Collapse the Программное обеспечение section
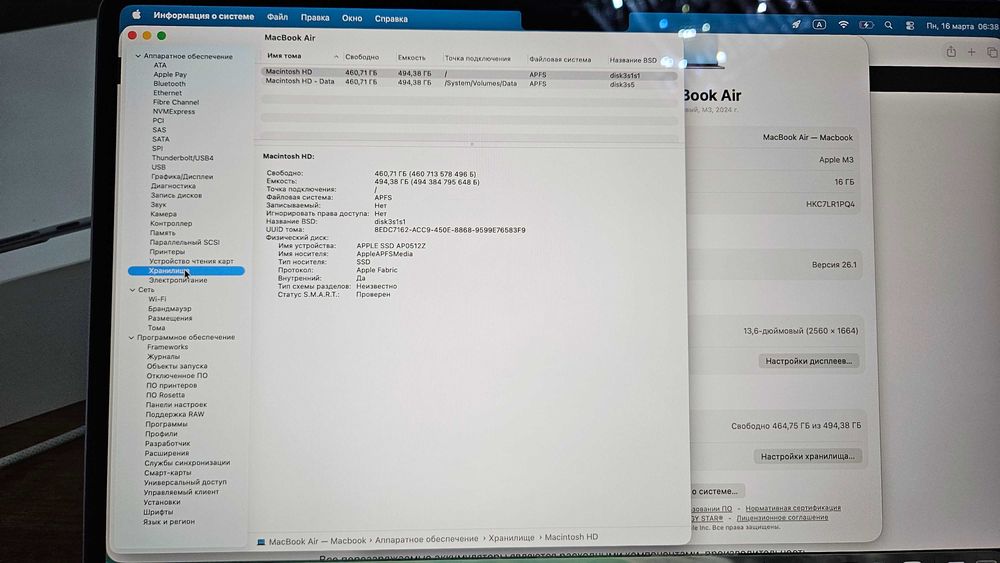1000x563 pixels. pyautogui.click(x=131, y=337)
